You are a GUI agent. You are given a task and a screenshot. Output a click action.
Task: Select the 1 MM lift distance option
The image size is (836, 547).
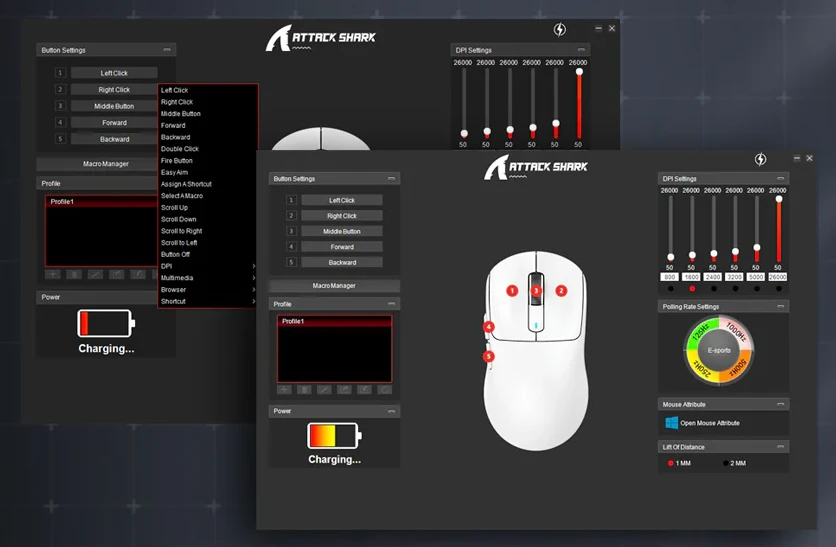tap(671, 464)
